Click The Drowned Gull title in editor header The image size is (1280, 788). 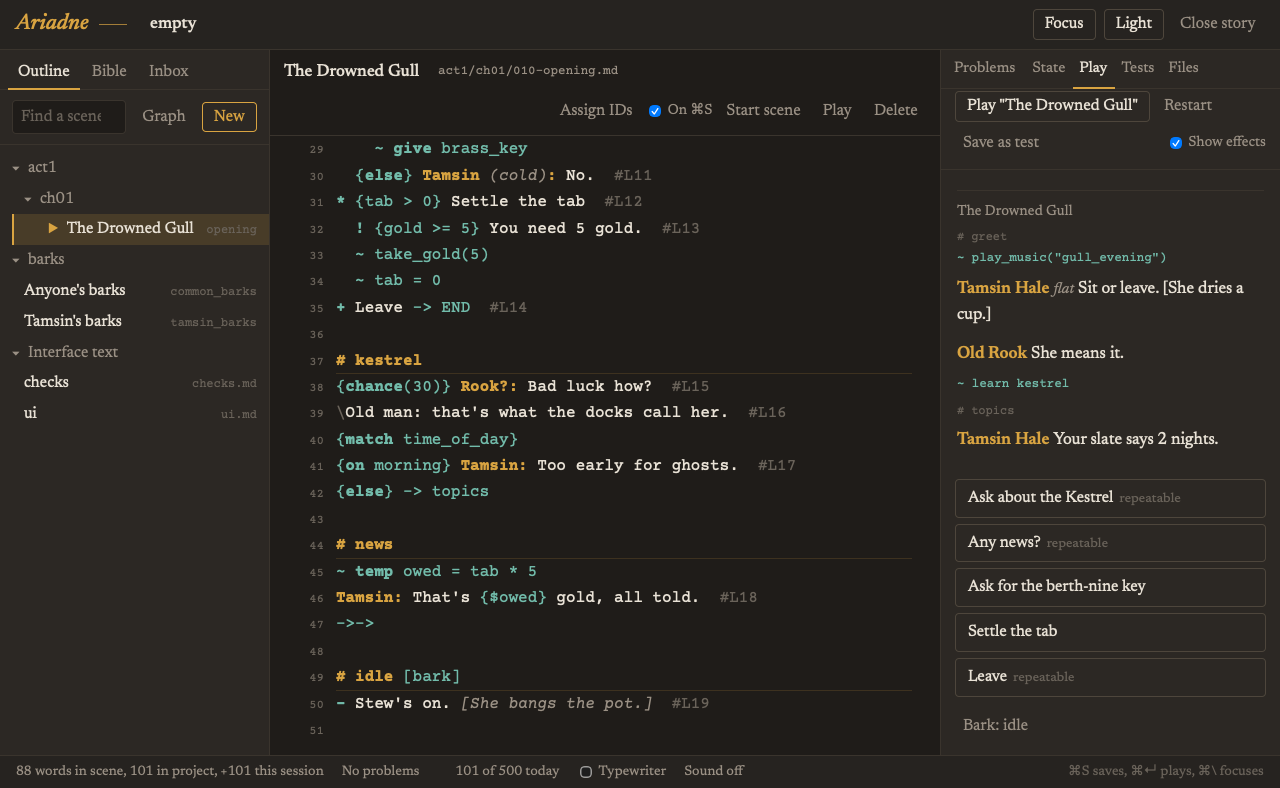coord(351,70)
